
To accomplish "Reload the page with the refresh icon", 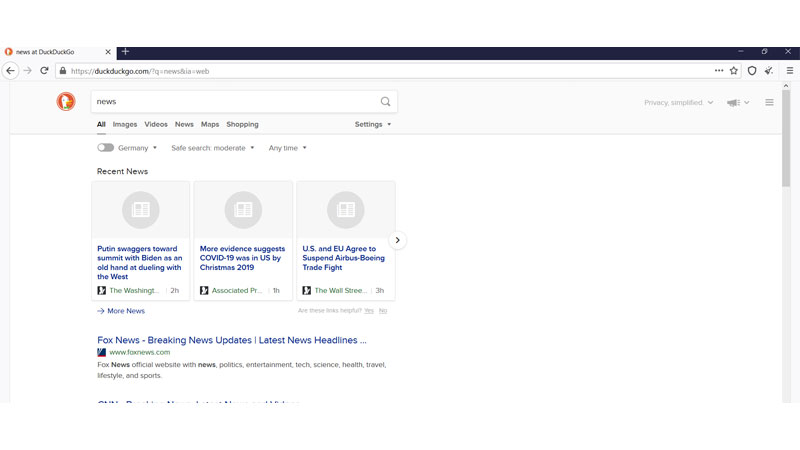I will click(44, 71).
